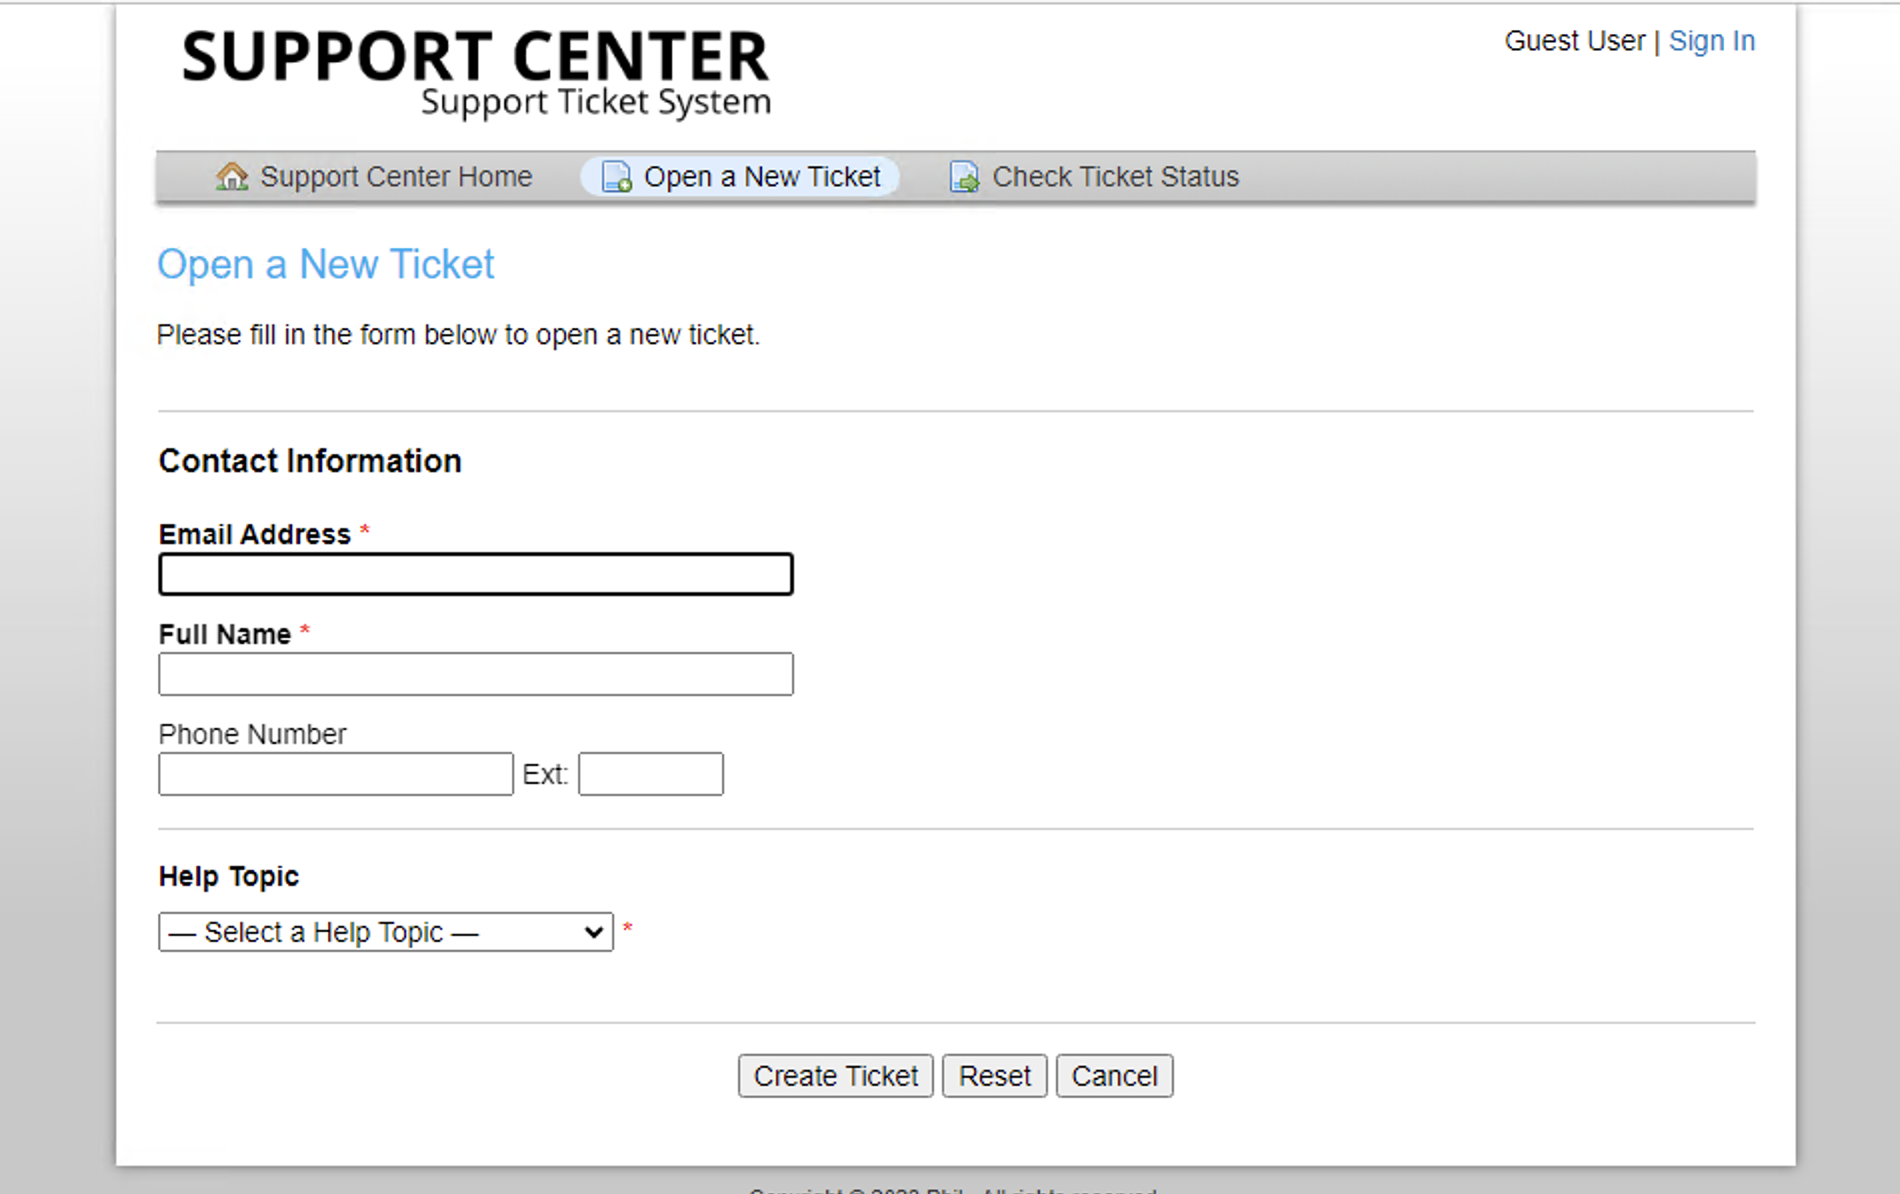Click the Open a New Ticket document icon

(616, 176)
